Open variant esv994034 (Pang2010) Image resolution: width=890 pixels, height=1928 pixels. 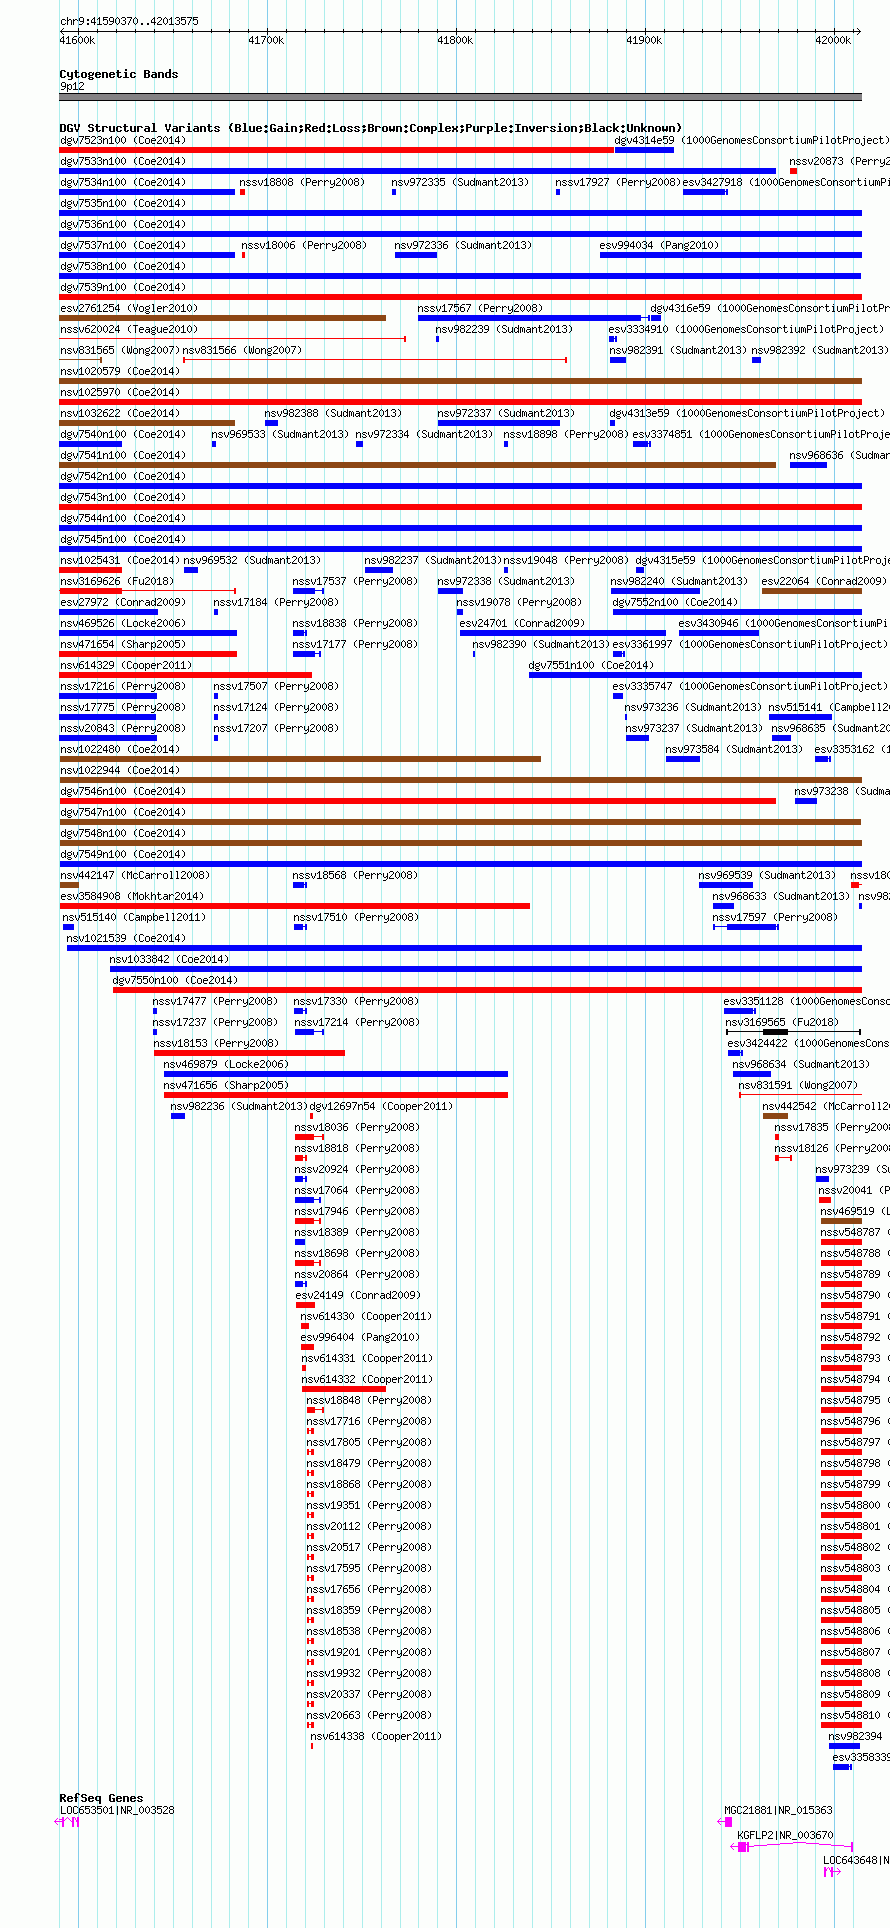pos(659,245)
